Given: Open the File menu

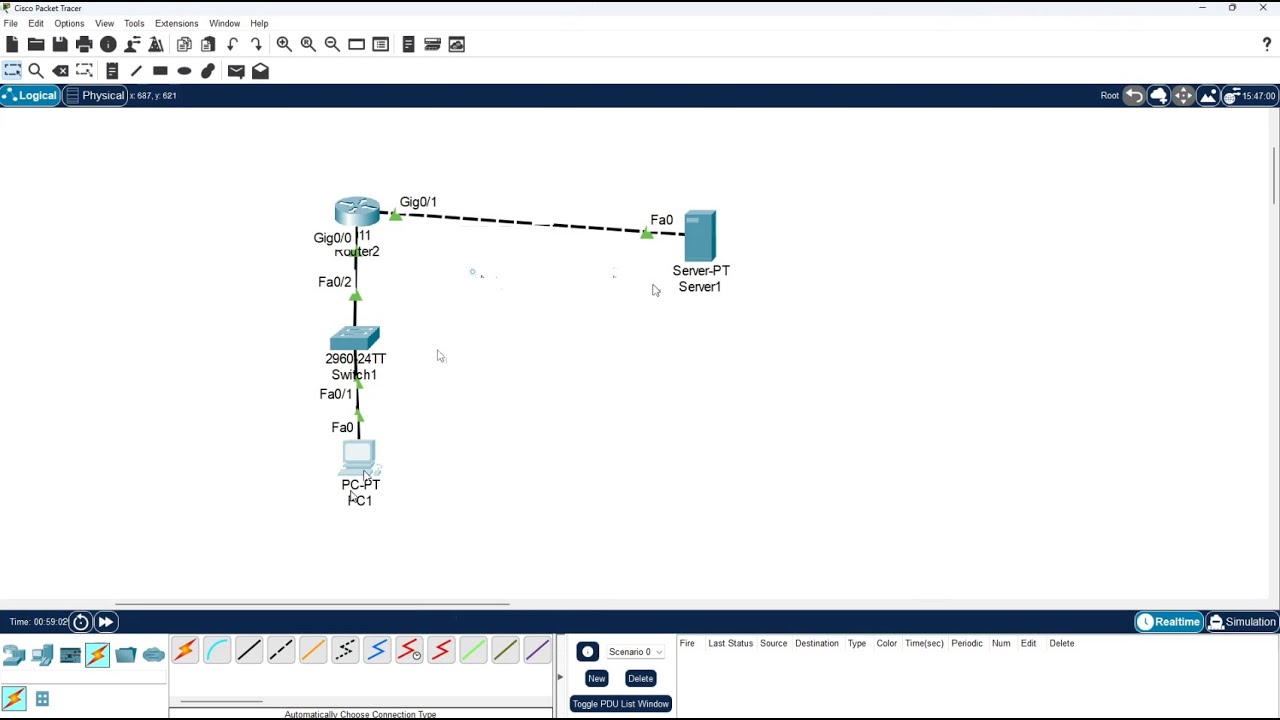Looking at the screenshot, I should (x=11, y=23).
